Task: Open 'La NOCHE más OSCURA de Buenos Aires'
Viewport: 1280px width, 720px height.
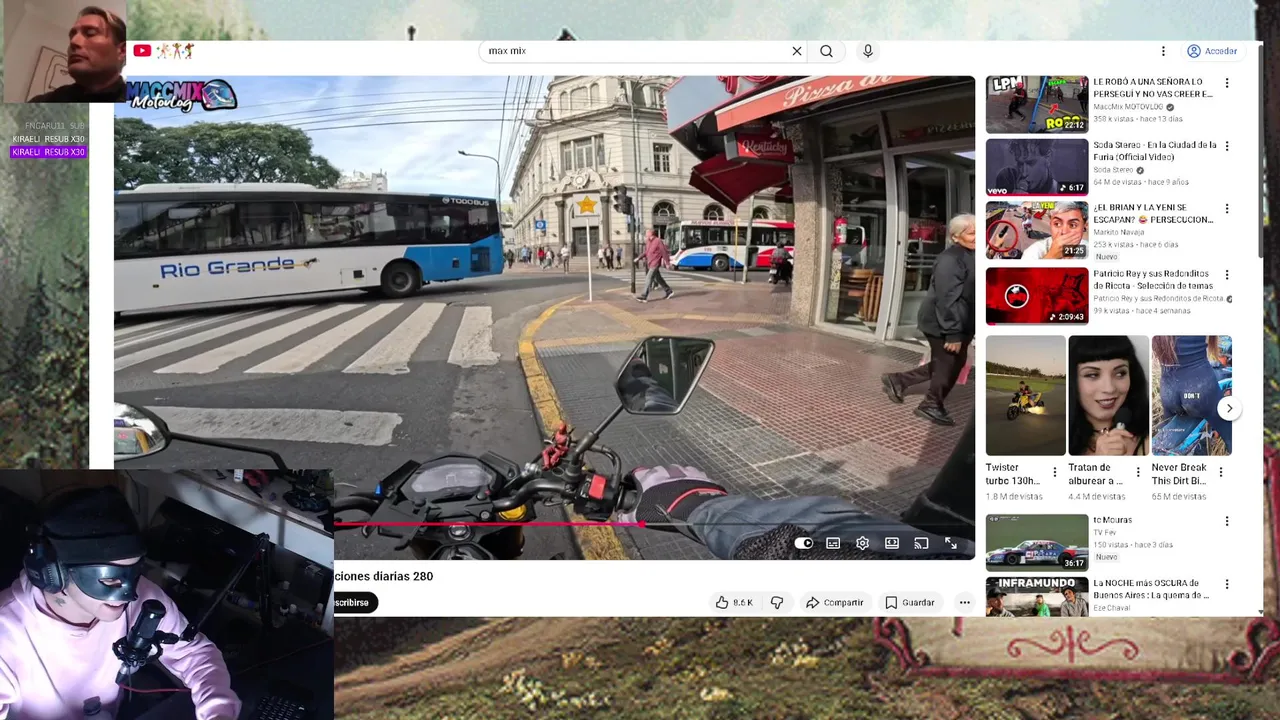Action: click(1037, 597)
